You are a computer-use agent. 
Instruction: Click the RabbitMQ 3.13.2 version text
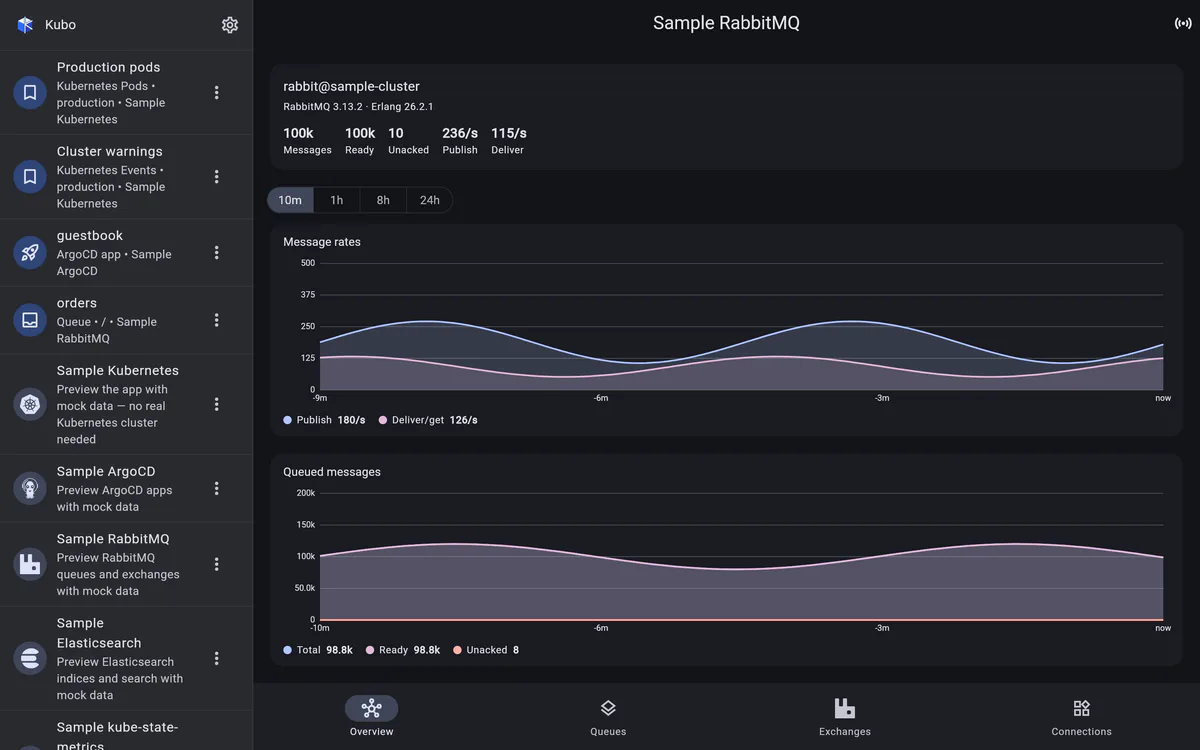click(x=325, y=106)
